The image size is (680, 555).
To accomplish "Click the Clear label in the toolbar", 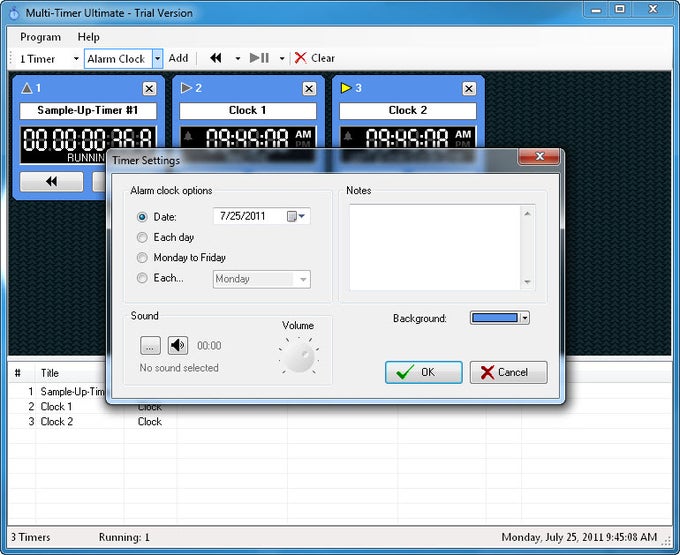I will (323, 58).
